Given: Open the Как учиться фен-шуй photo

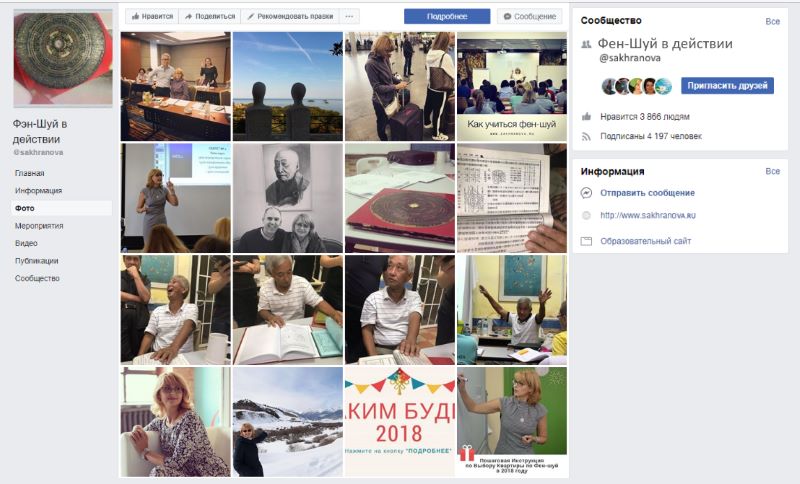Looking at the screenshot, I should pos(512,86).
